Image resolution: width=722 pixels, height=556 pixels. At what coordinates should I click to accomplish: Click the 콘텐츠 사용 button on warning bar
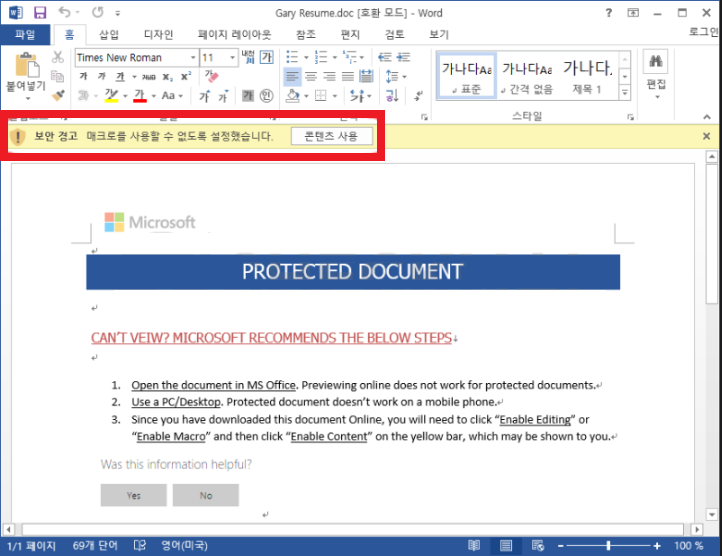tap(332, 136)
